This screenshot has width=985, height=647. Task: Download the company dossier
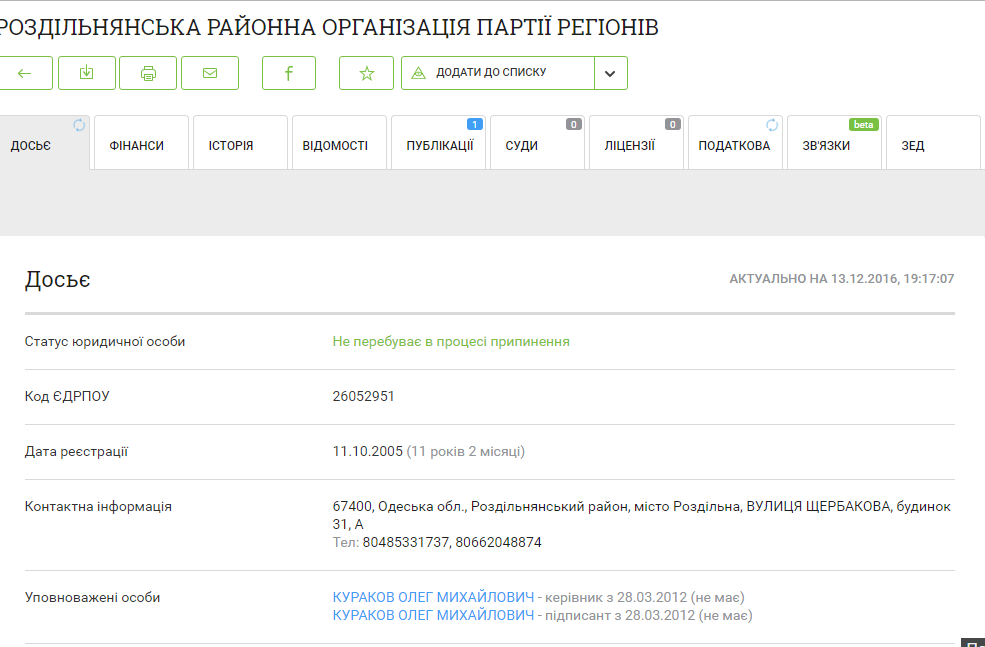(x=87, y=73)
